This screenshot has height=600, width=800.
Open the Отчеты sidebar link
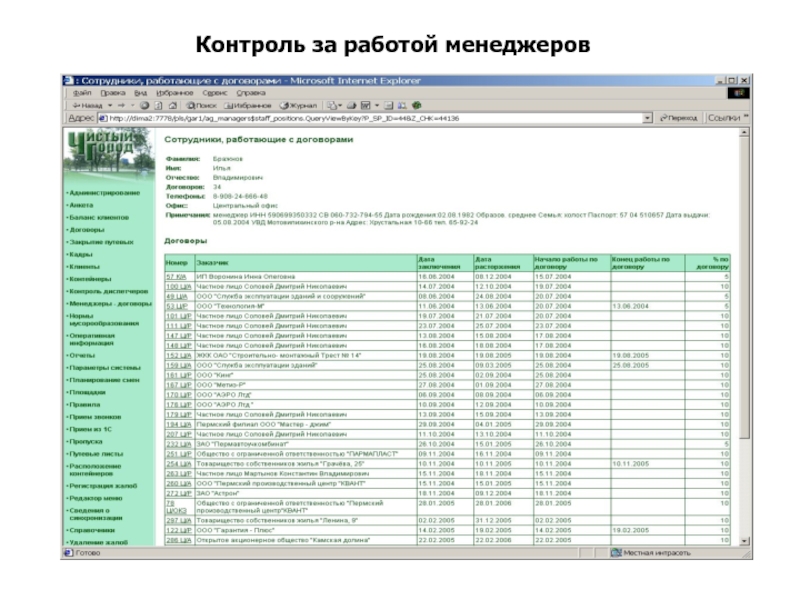[x=82, y=355]
